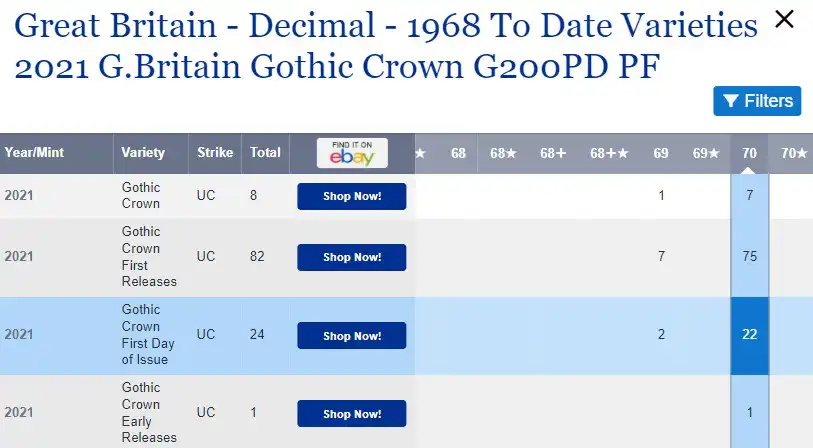Select the grade 70 column header
The image size is (813, 448).
click(x=749, y=153)
